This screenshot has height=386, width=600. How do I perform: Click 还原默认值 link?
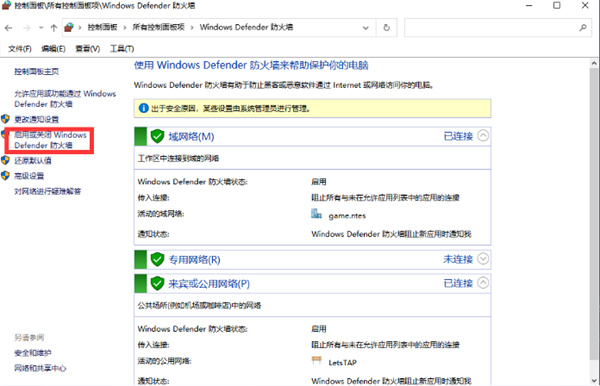click(33, 161)
